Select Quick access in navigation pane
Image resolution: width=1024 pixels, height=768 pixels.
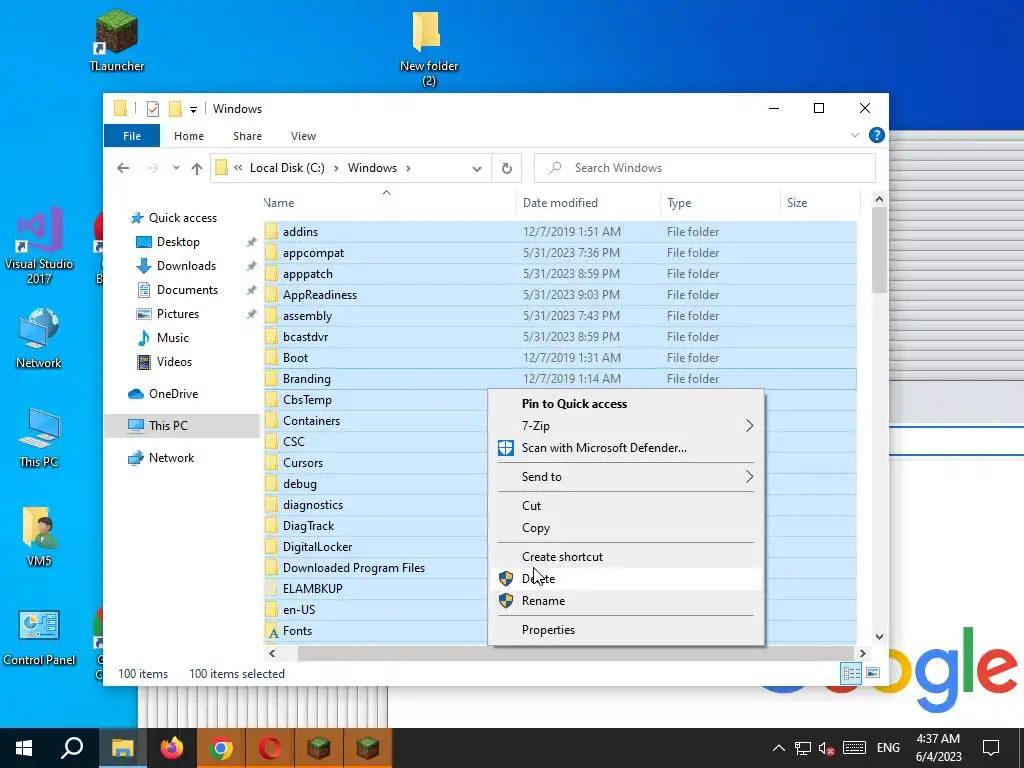click(x=182, y=218)
